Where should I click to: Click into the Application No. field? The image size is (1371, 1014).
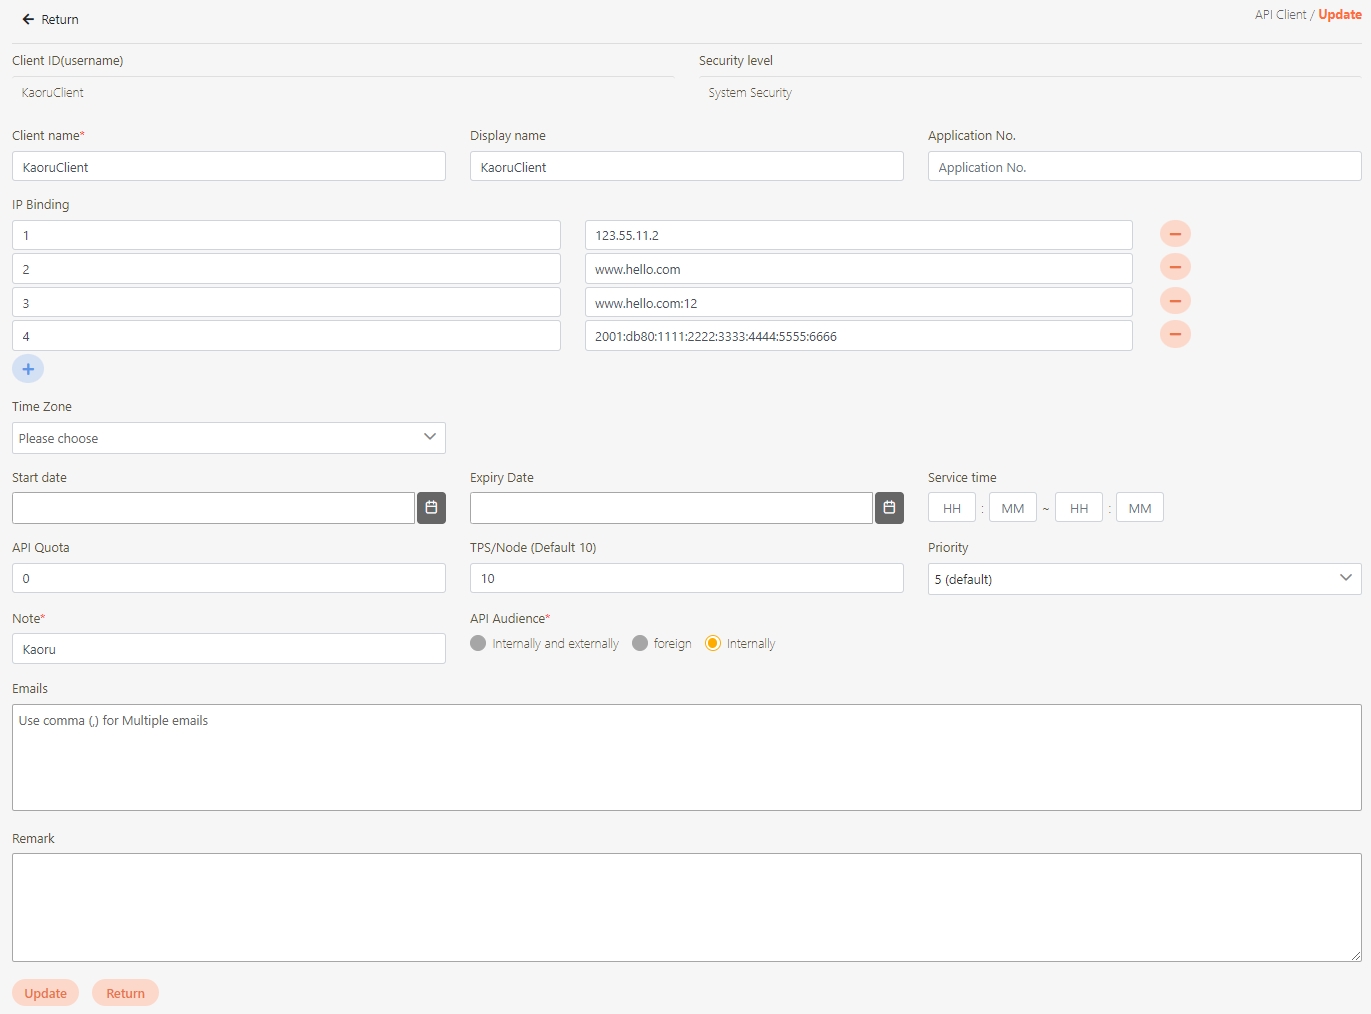pyautogui.click(x=1144, y=167)
